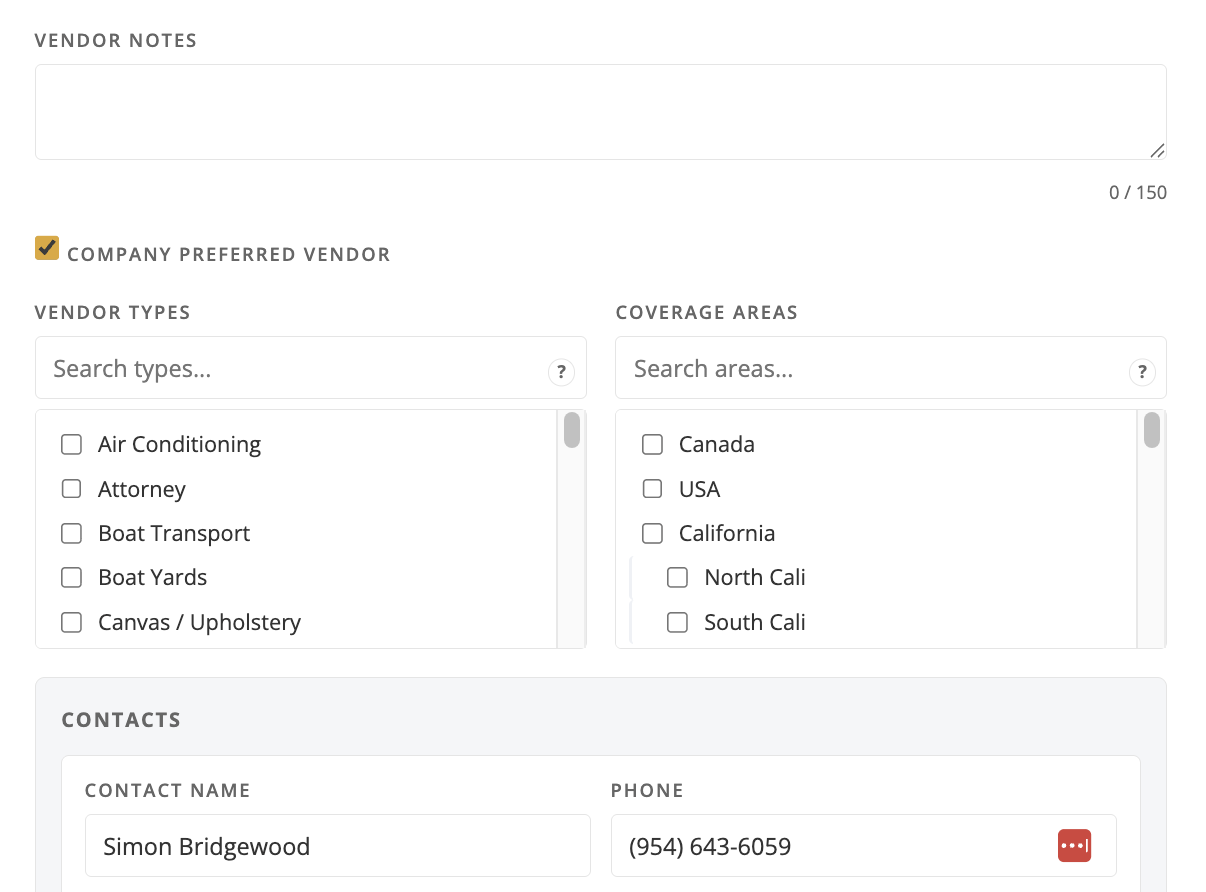Check the Canada coverage area
The width and height of the screenshot is (1206, 892).
(x=652, y=444)
